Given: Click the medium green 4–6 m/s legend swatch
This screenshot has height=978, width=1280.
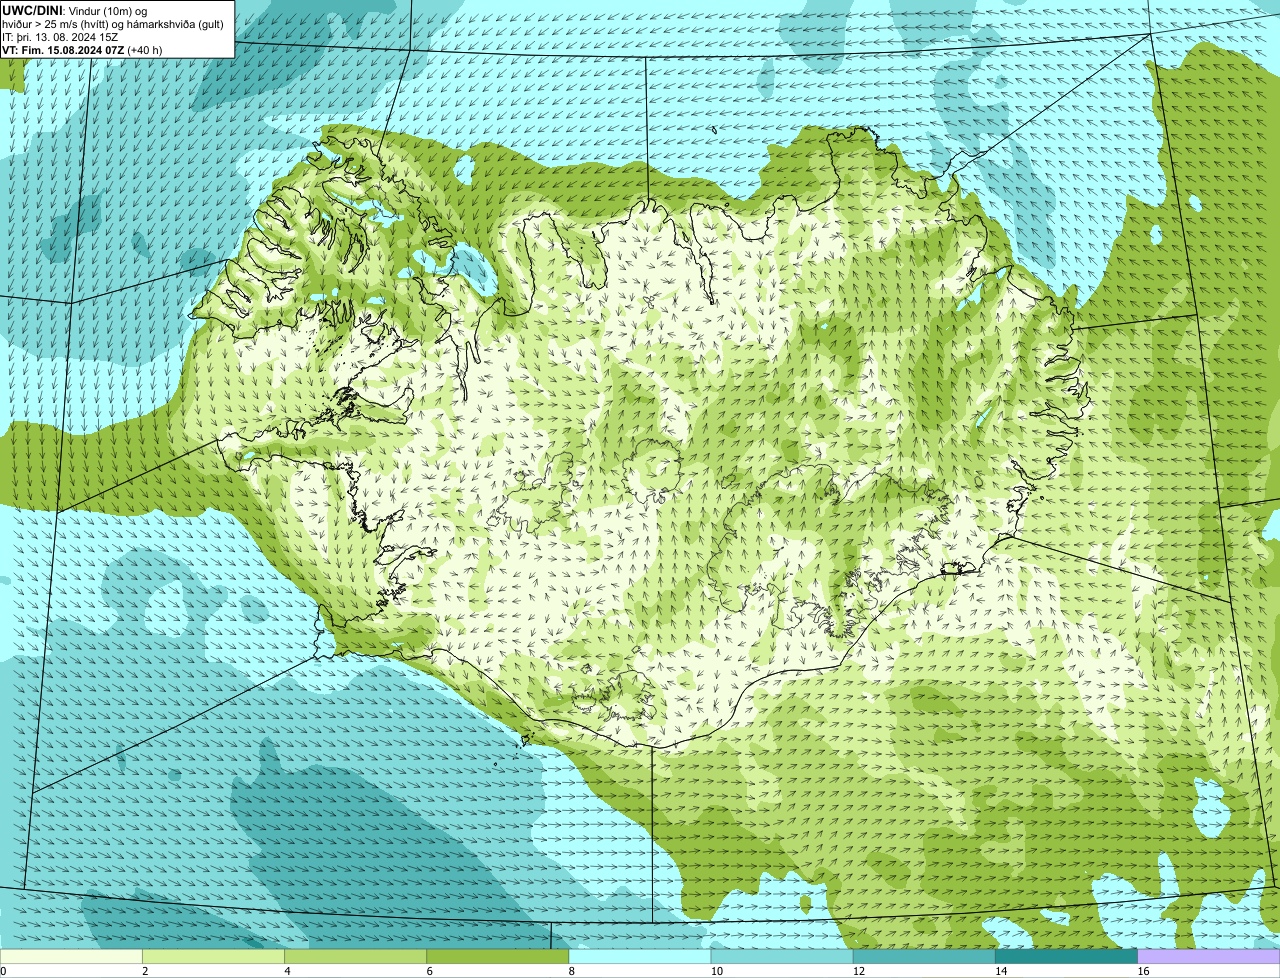Looking at the screenshot, I should (x=355, y=956).
